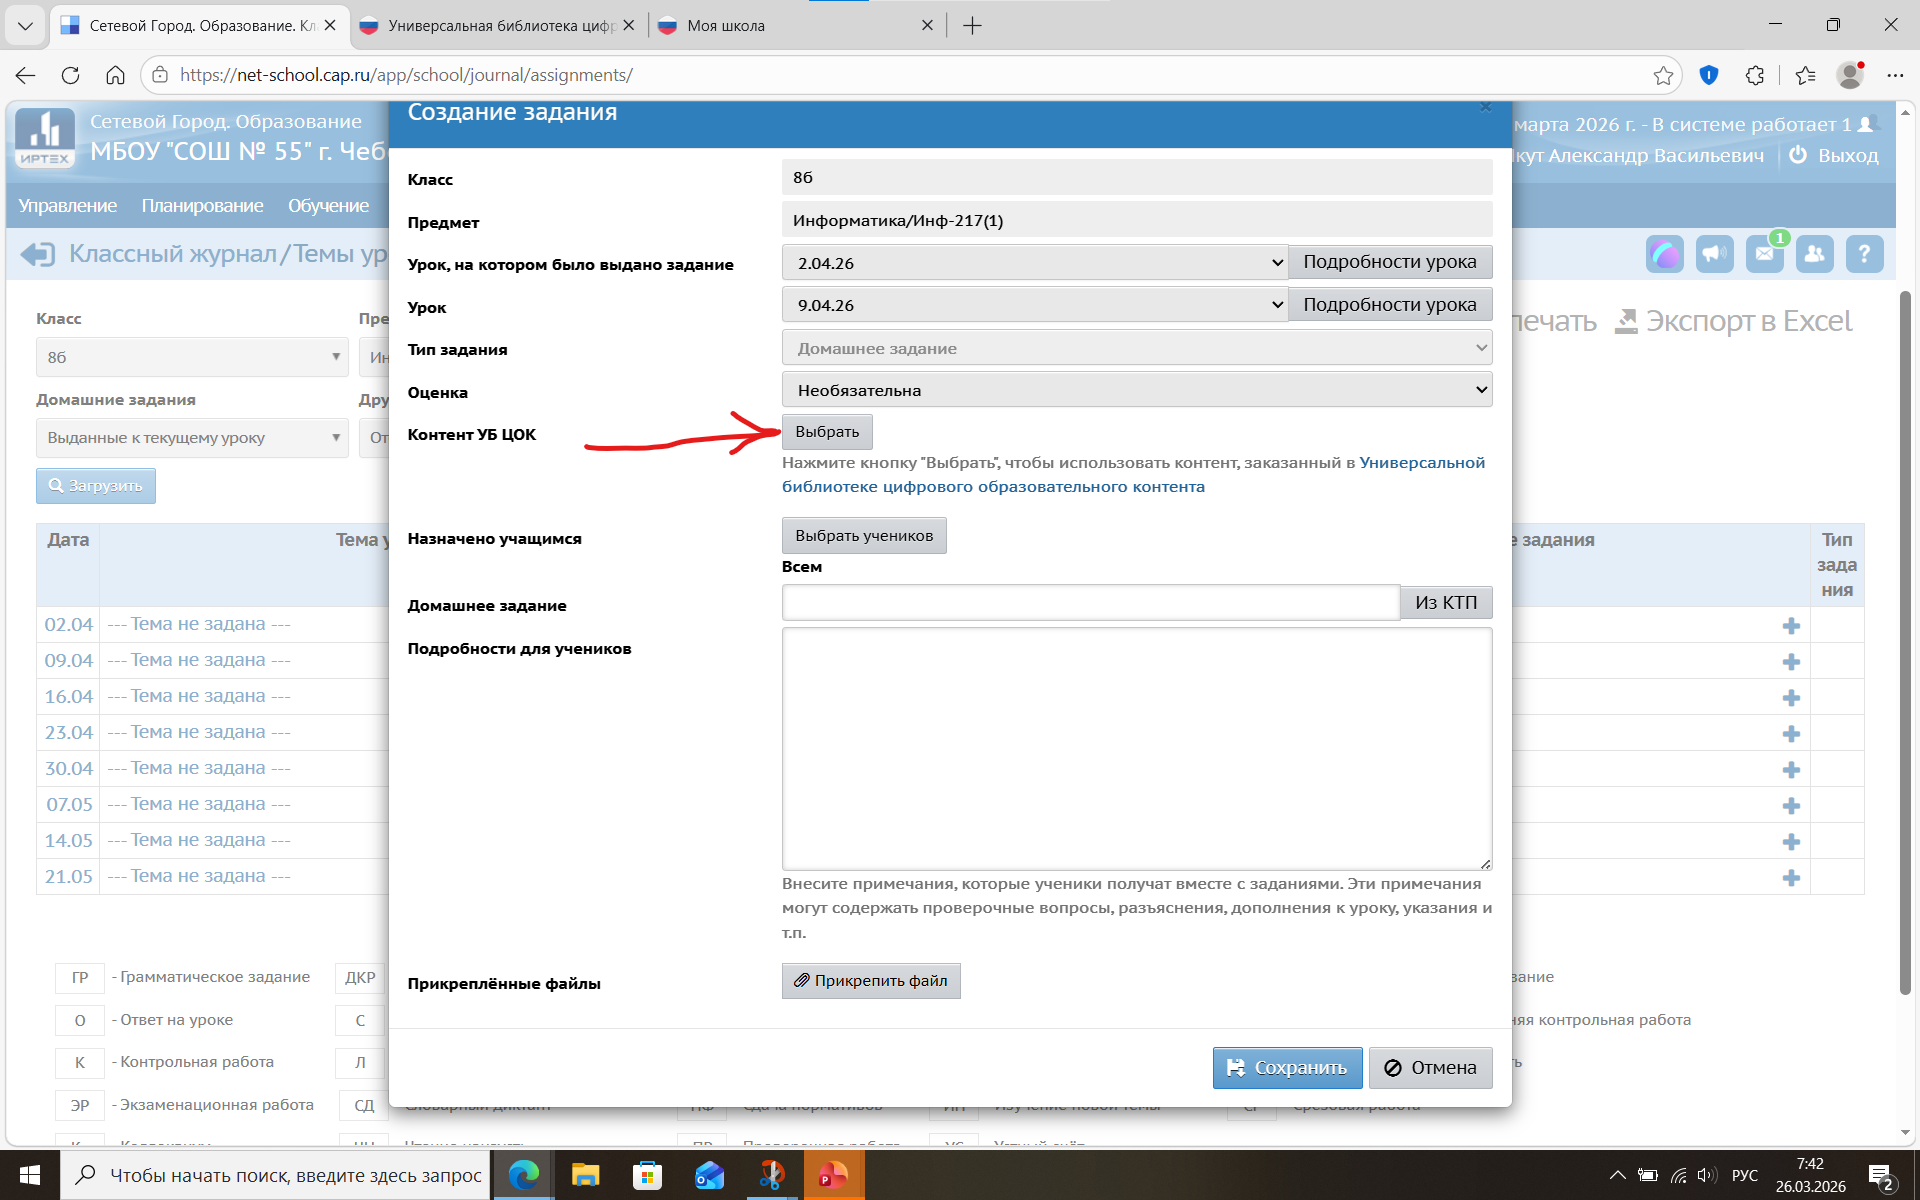Viewport: 1920px width, 1200px height.
Task: Click the help question mark icon
Action: point(1864,254)
